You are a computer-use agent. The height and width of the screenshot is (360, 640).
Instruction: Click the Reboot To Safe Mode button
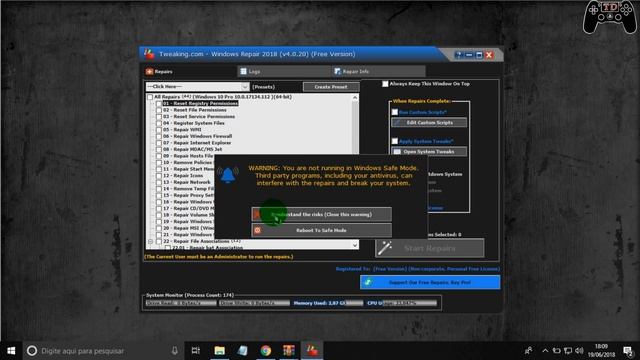[322, 230]
